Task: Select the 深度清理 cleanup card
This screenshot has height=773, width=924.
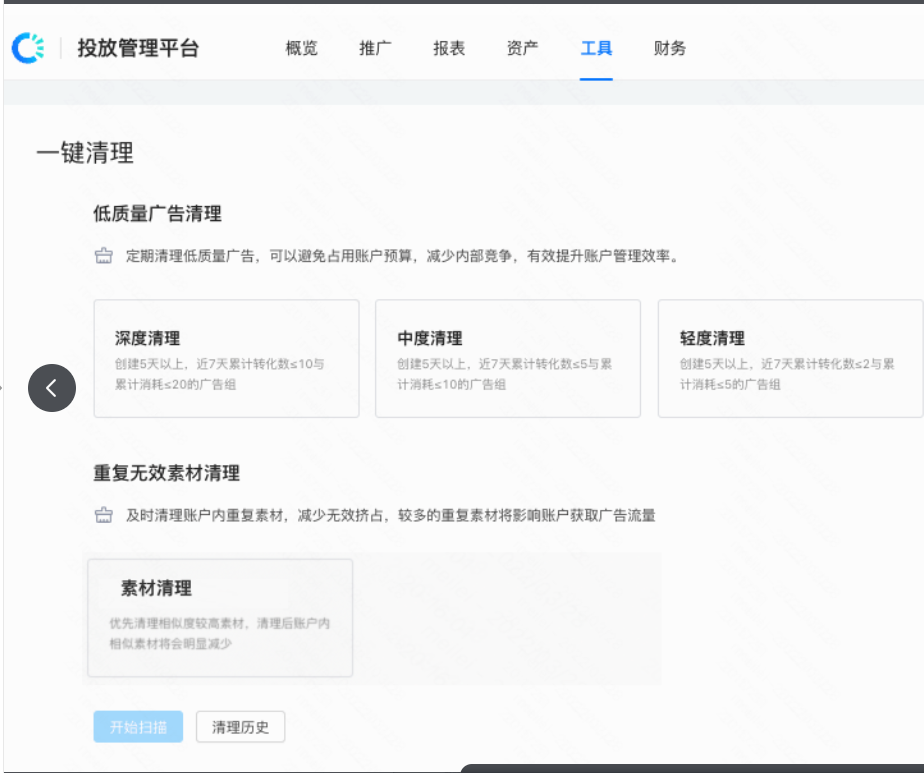Action: coord(225,360)
